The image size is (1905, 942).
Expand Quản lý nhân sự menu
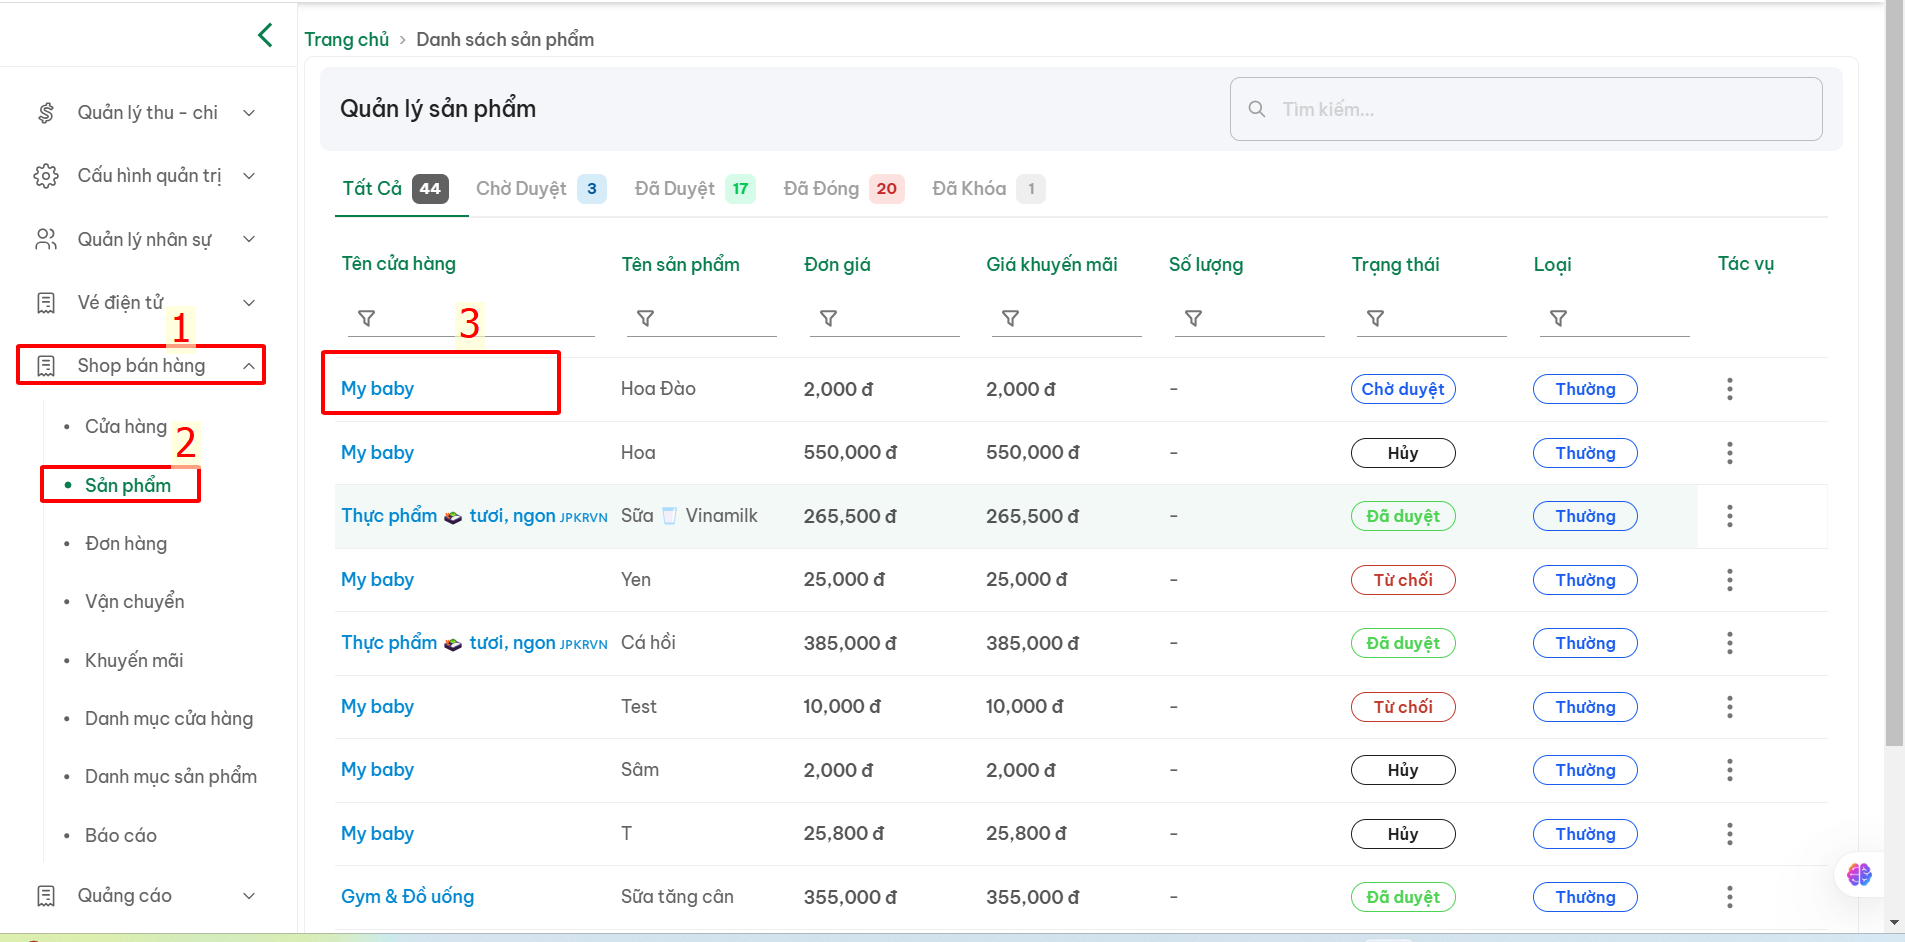(249, 239)
